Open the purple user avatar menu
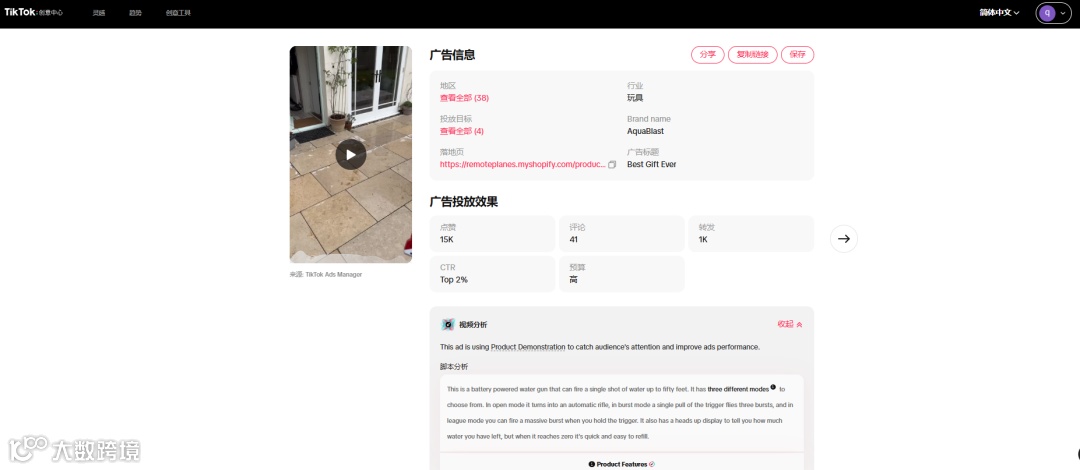 1047,12
